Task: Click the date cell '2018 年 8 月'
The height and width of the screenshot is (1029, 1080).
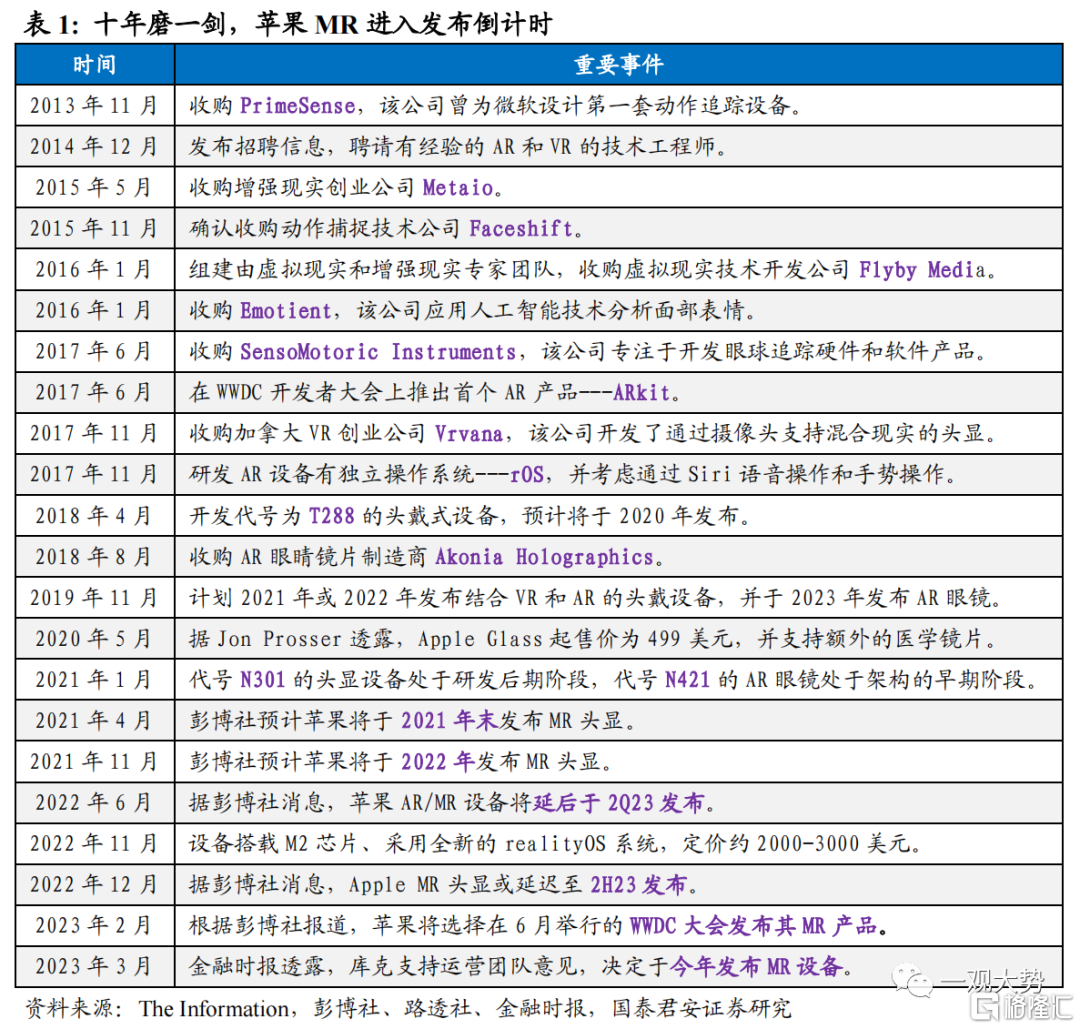Action: tap(94, 557)
